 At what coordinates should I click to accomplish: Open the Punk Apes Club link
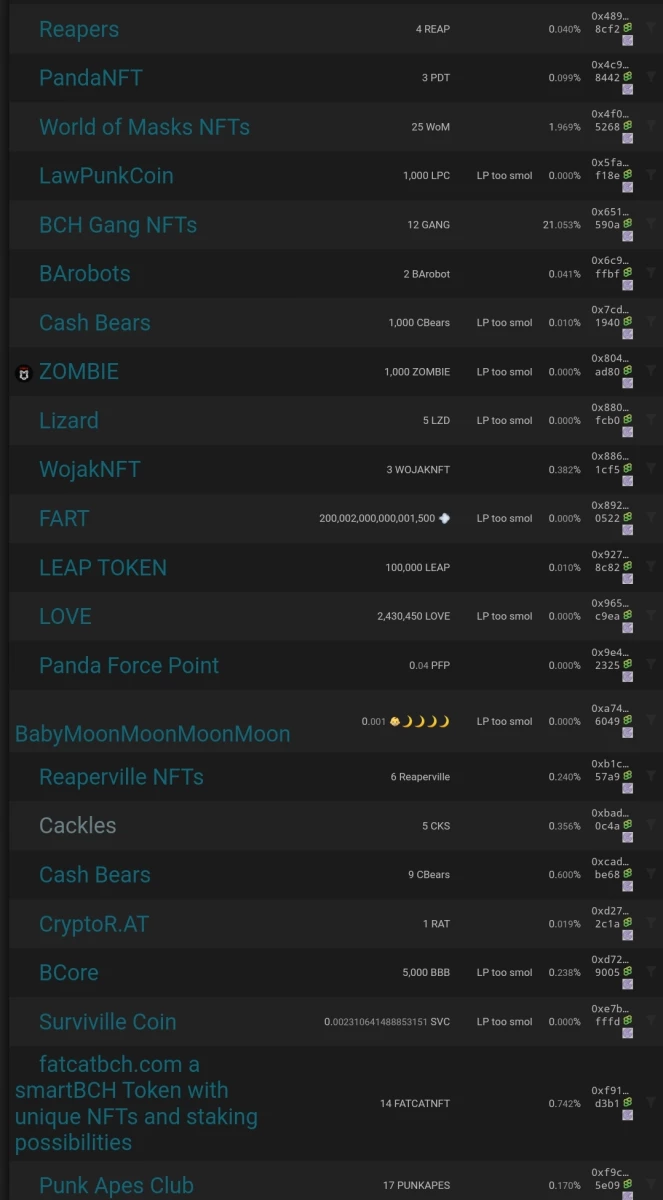pos(116,1185)
